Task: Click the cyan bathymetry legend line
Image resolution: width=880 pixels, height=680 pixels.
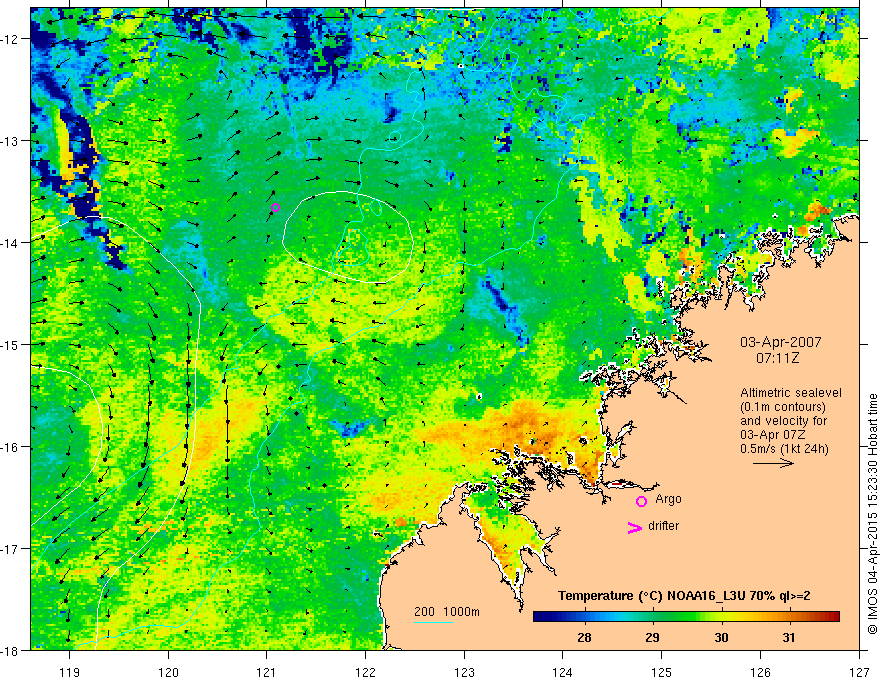Action: click(434, 622)
